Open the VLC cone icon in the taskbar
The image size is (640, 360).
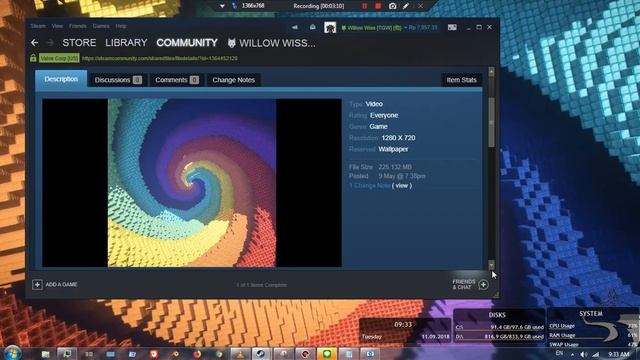click(240, 354)
